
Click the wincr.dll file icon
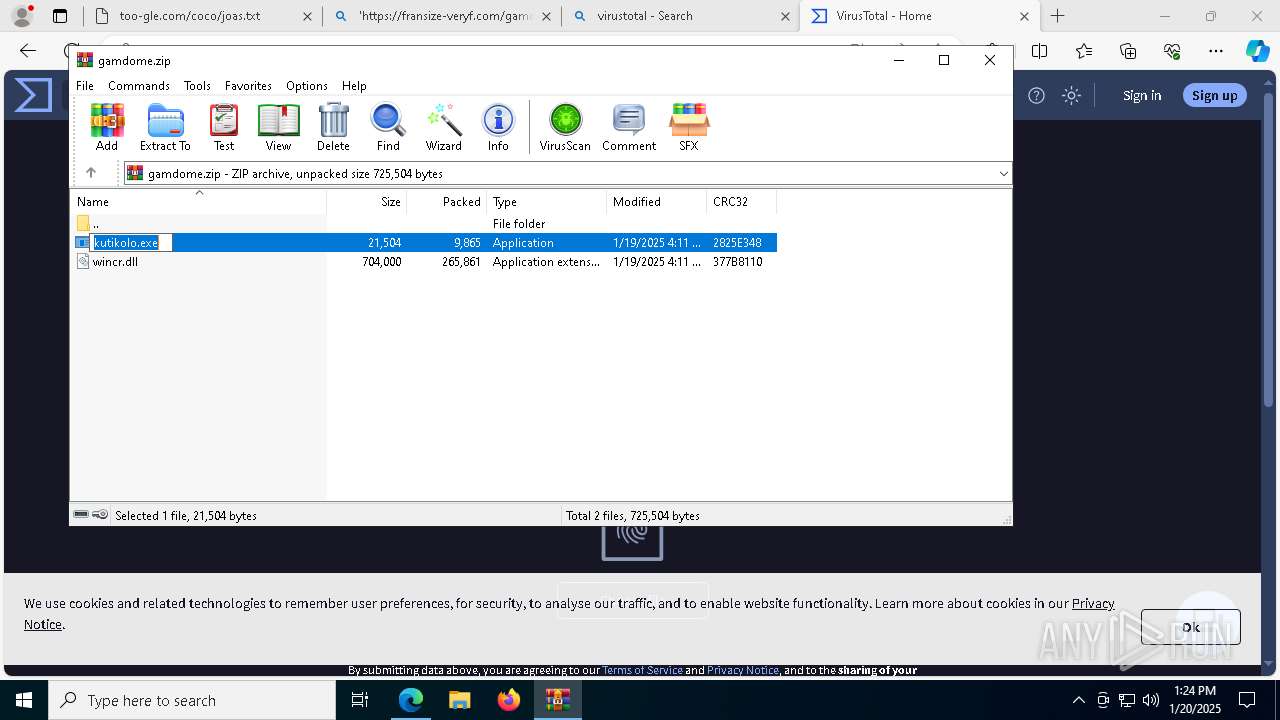[83, 262]
